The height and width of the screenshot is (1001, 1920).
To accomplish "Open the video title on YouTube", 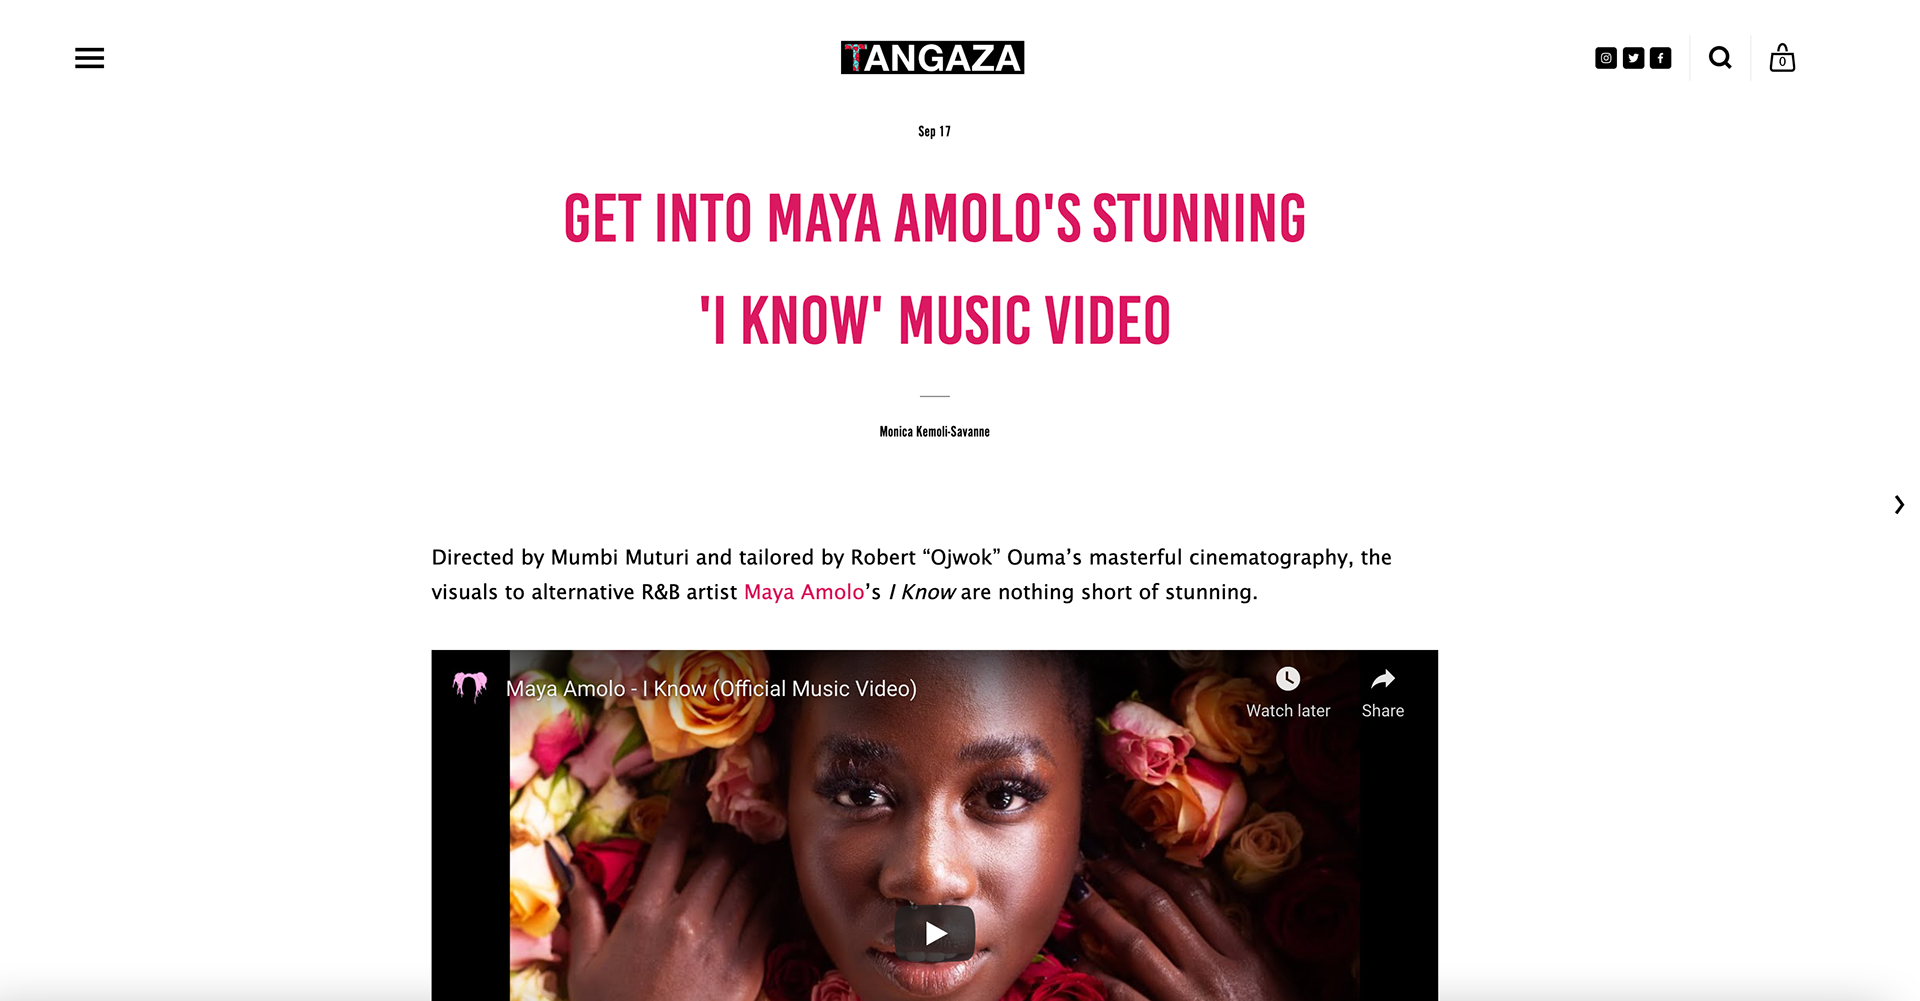I will [711, 689].
